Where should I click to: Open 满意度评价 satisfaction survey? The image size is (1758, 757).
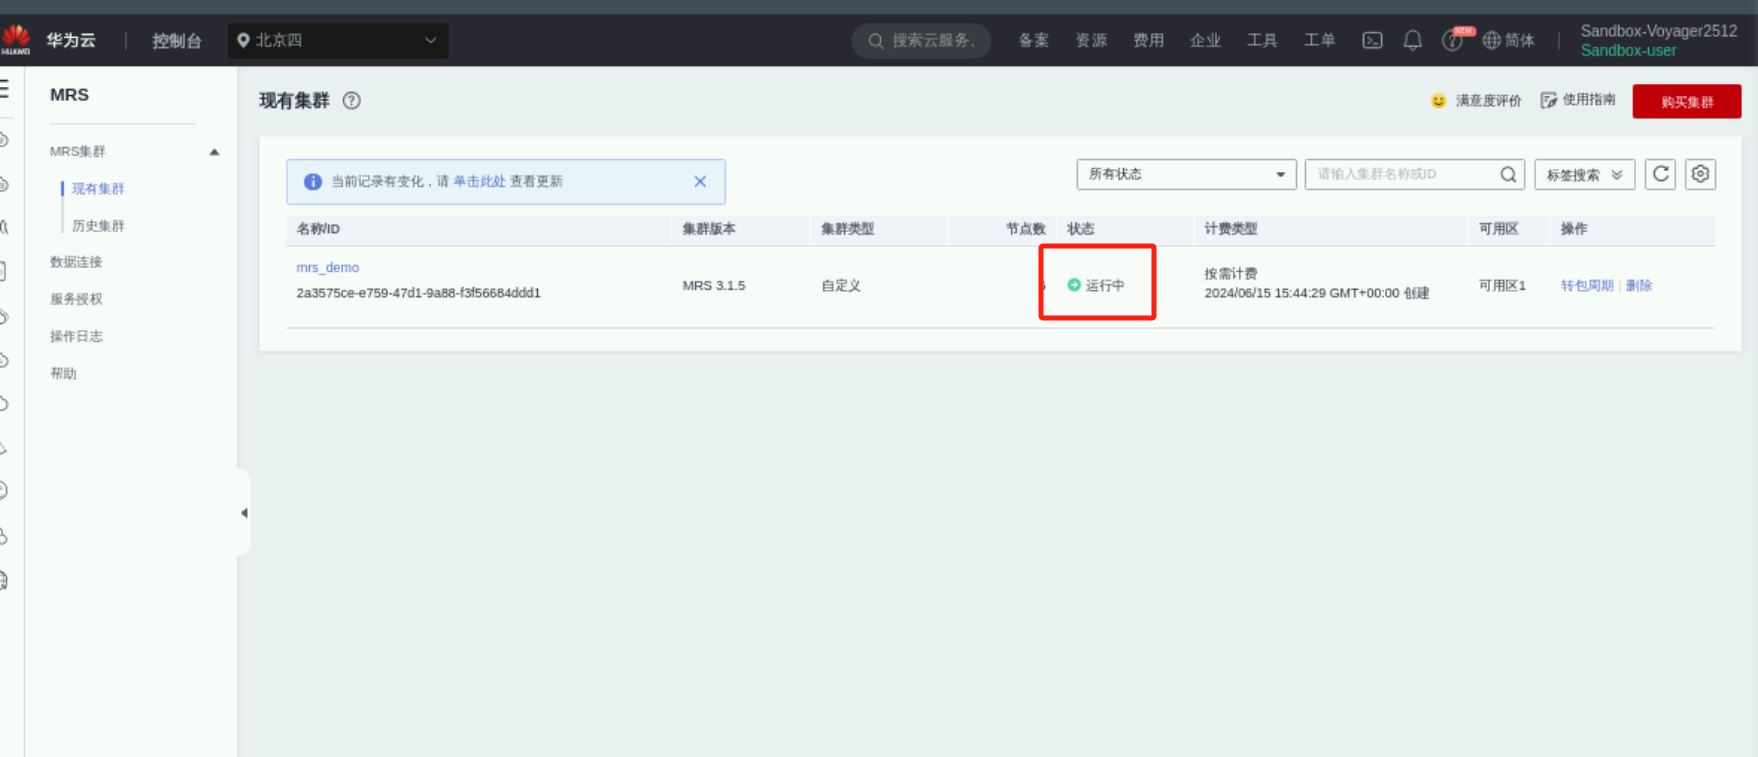1476,101
